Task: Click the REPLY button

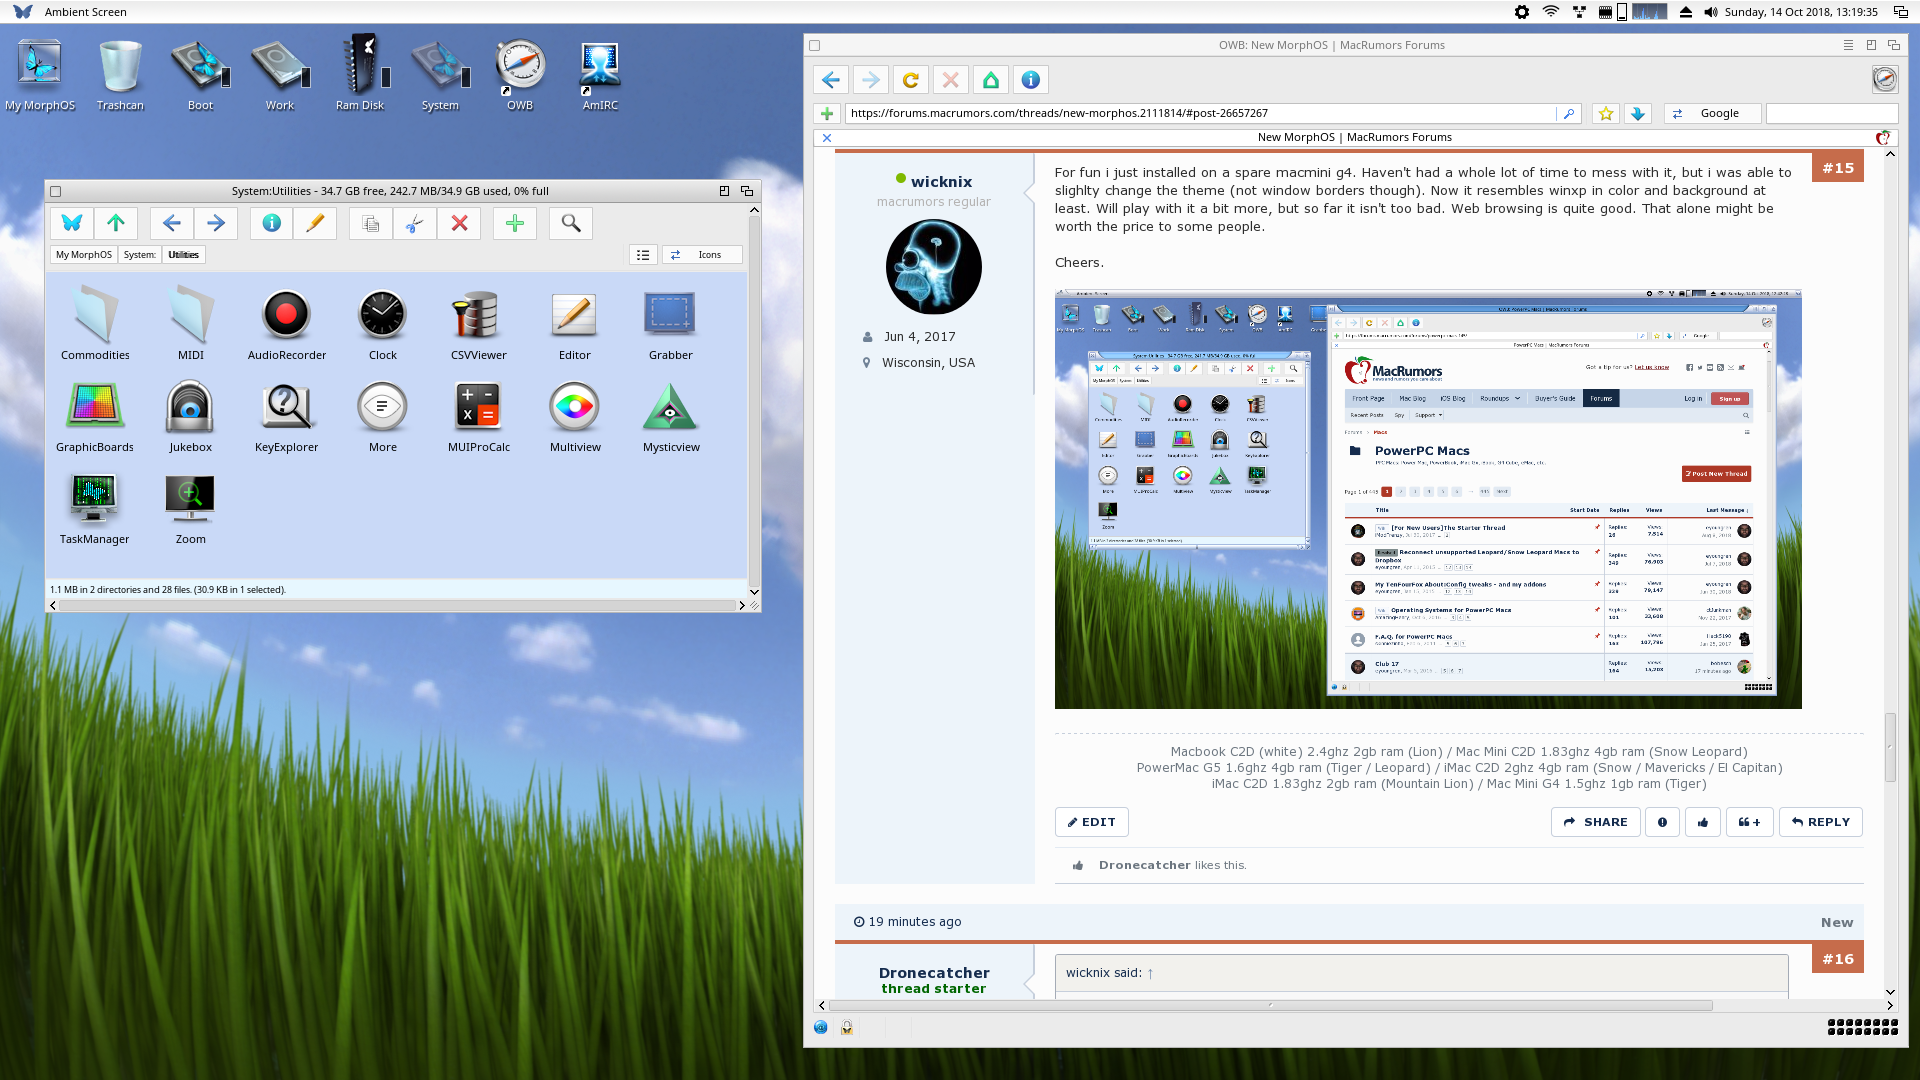Action: [x=1820, y=822]
